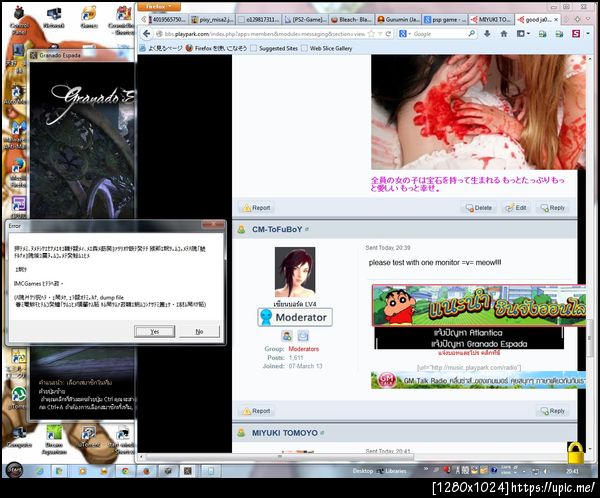
Task: Click the pink S add-on icon
Action: (576, 34)
